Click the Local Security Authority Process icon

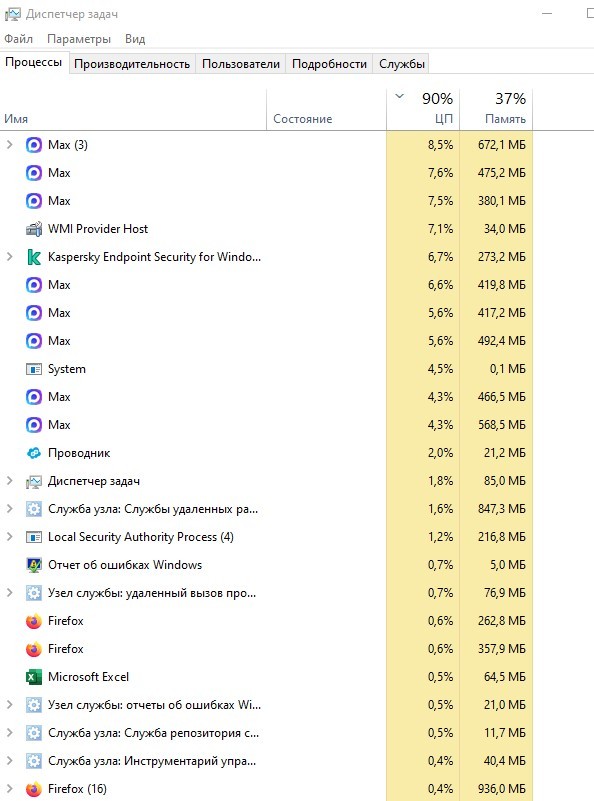(34, 537)
